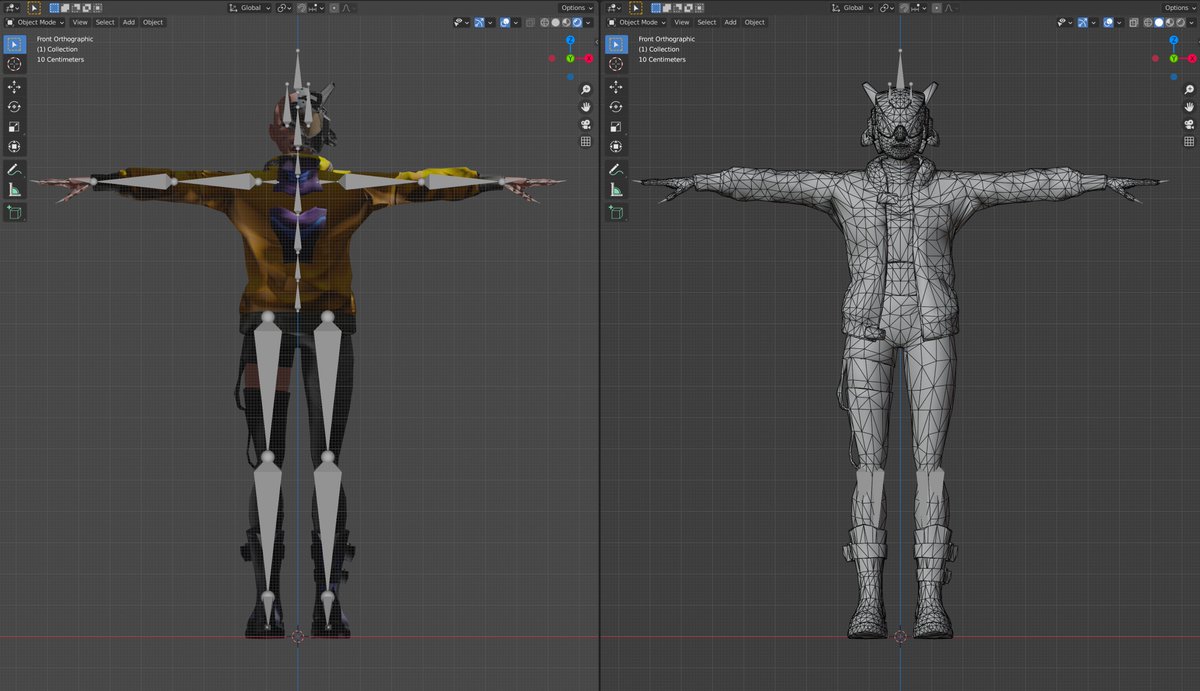Toggle gizmo display in right viewport
Screen dimensions: 1200x691
(x=1082, y=22)
